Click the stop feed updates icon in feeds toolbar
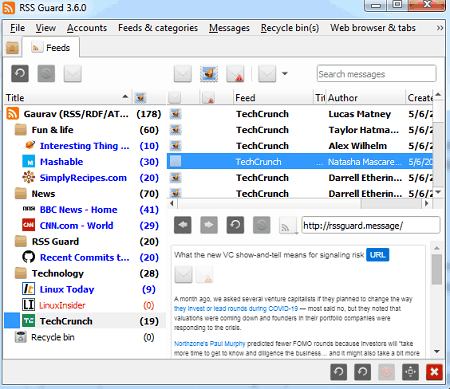Screen dimensions: 450x389 (x=46, y=73)
